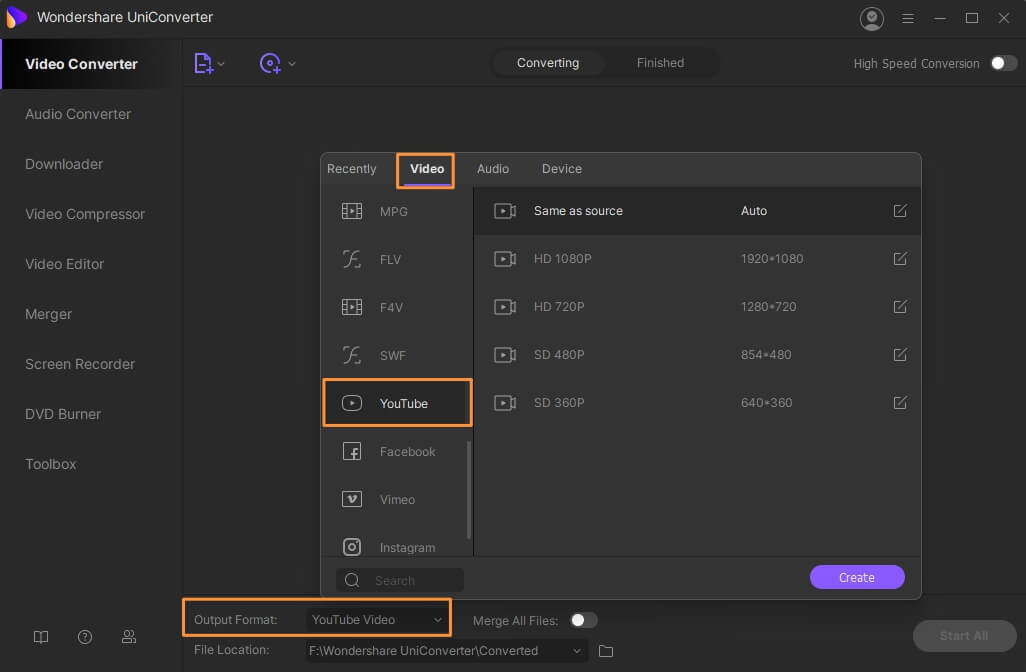Open the user guide book icon
Screen dimensions: 1026x672
(x=41, y=637)
